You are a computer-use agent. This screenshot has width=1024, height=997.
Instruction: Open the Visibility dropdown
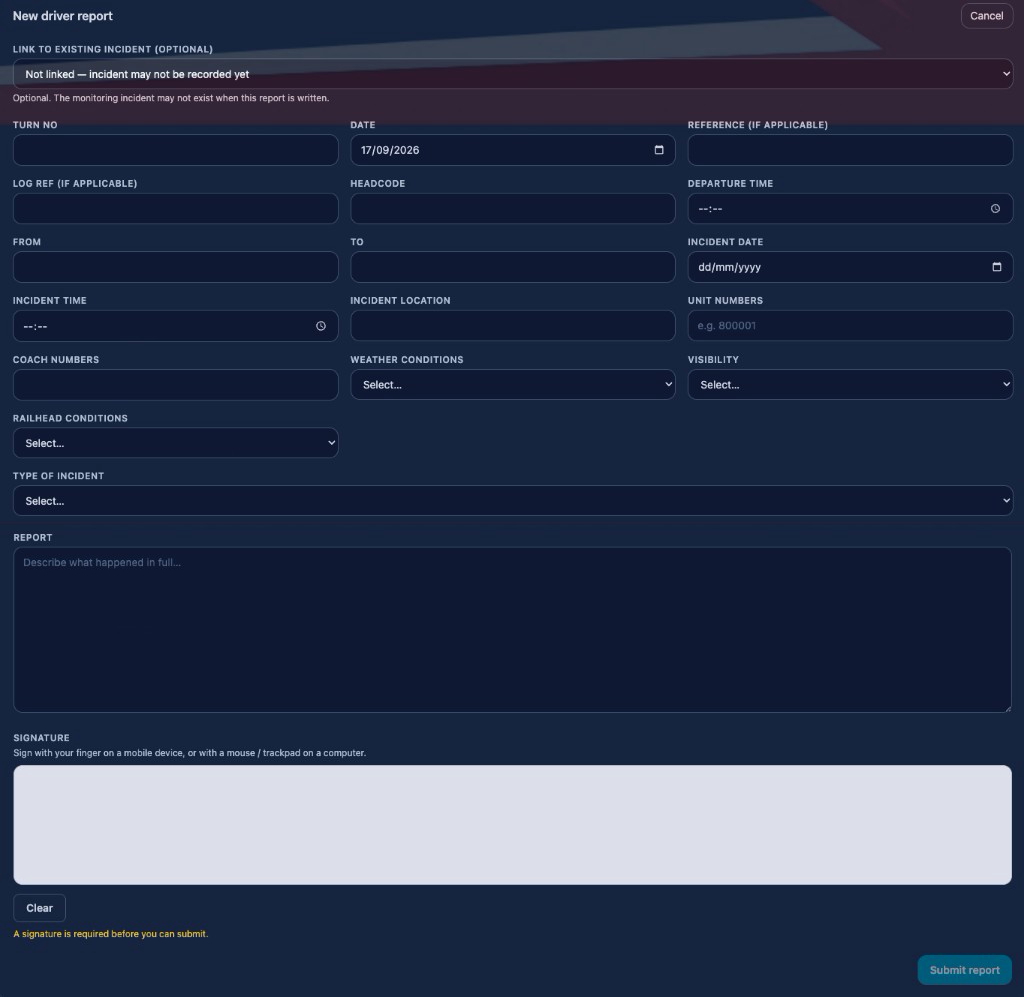point(850,385)
